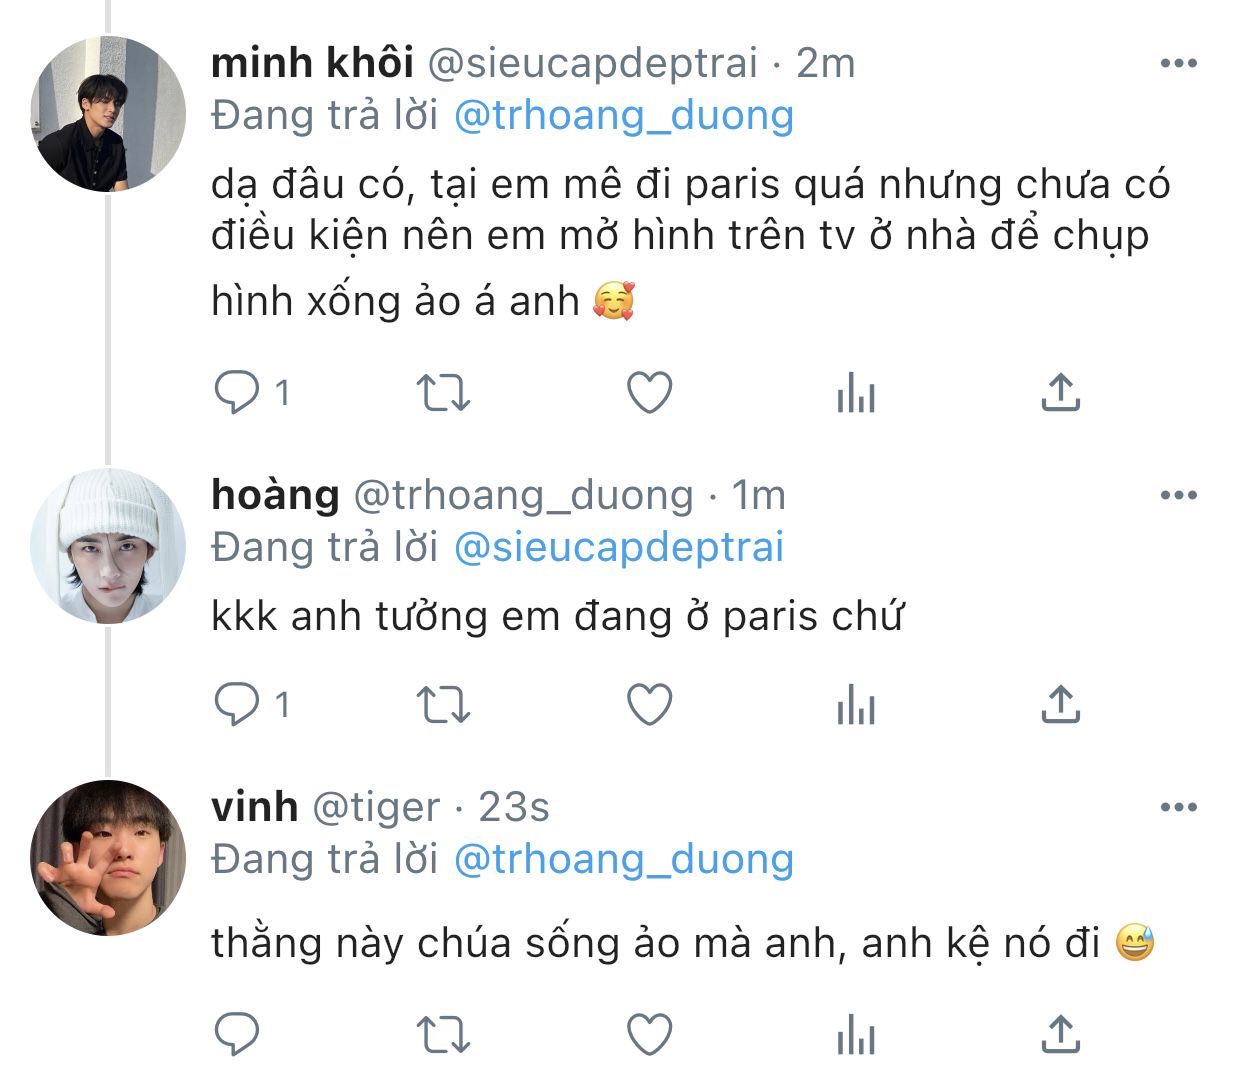This screenshot has width=1242, height=1081.
Task: Open vinh's profile avatar
Action: [108, 858]
